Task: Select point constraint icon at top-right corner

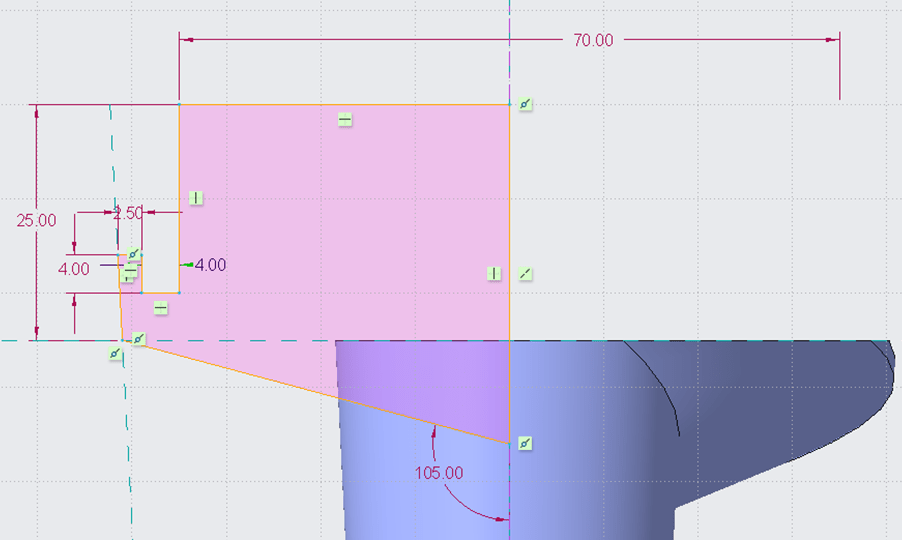Action: 526,104
